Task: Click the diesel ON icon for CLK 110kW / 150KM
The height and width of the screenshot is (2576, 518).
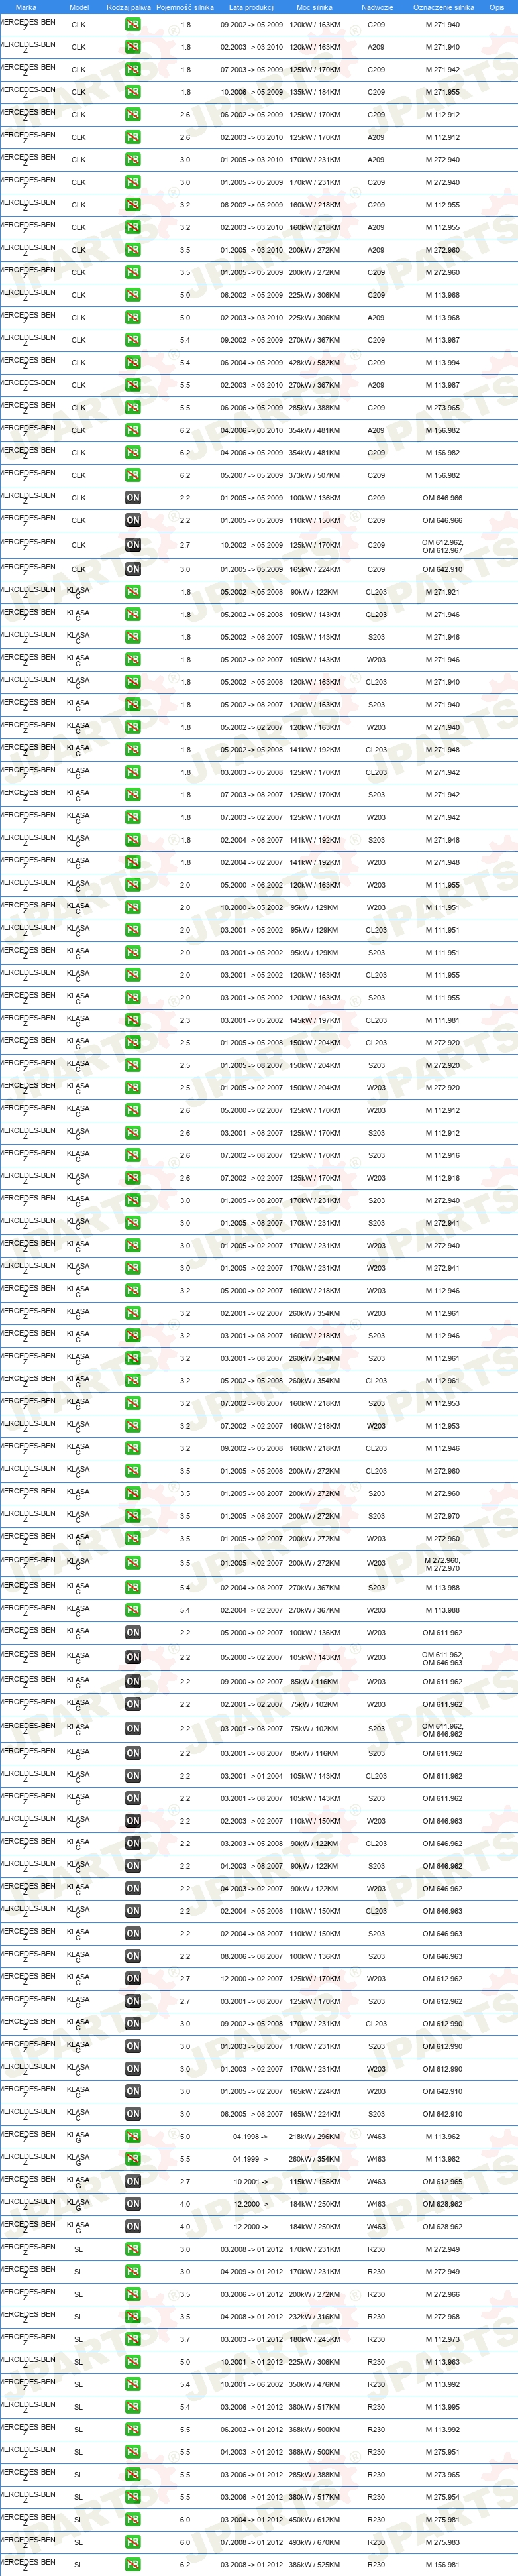Action: 133,520
